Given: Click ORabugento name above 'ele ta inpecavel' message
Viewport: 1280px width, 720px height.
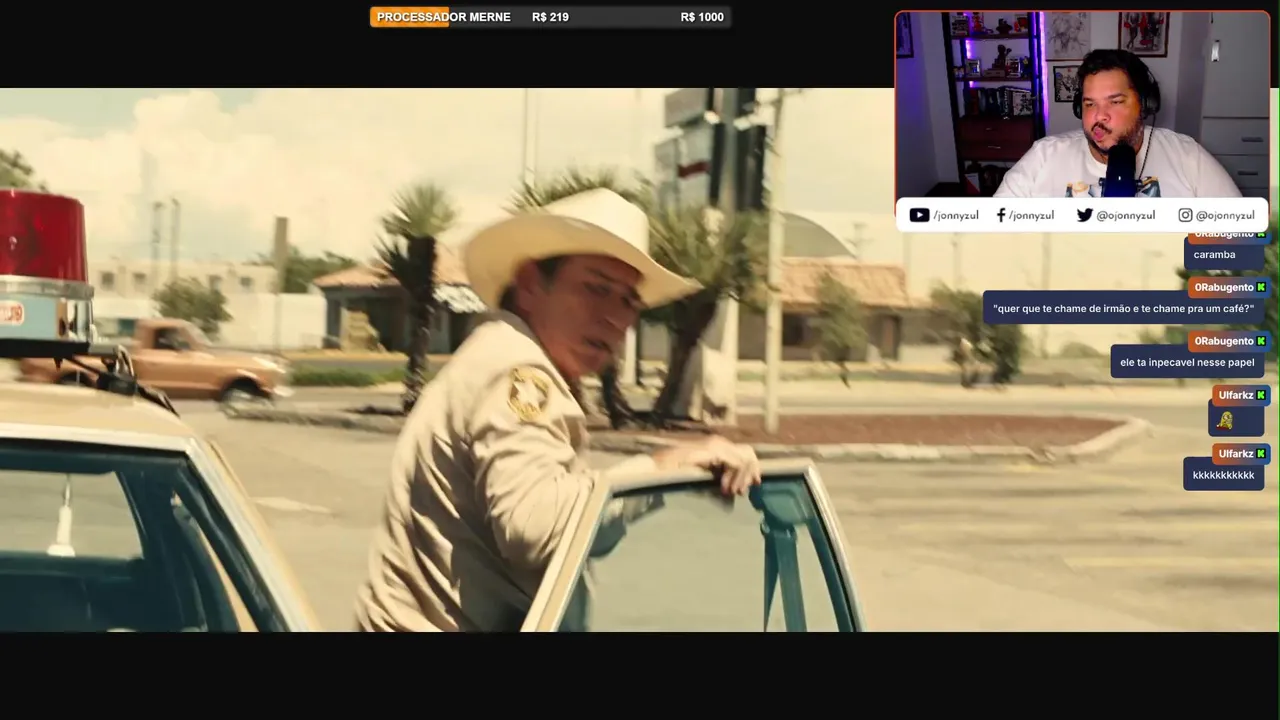Looking at the screenshot, I should [1224, 341].
